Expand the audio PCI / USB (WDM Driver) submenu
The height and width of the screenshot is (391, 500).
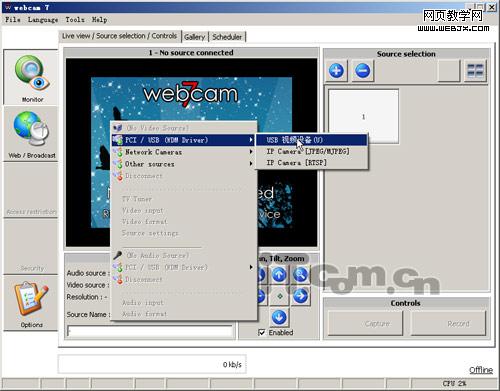click(183, 267)
